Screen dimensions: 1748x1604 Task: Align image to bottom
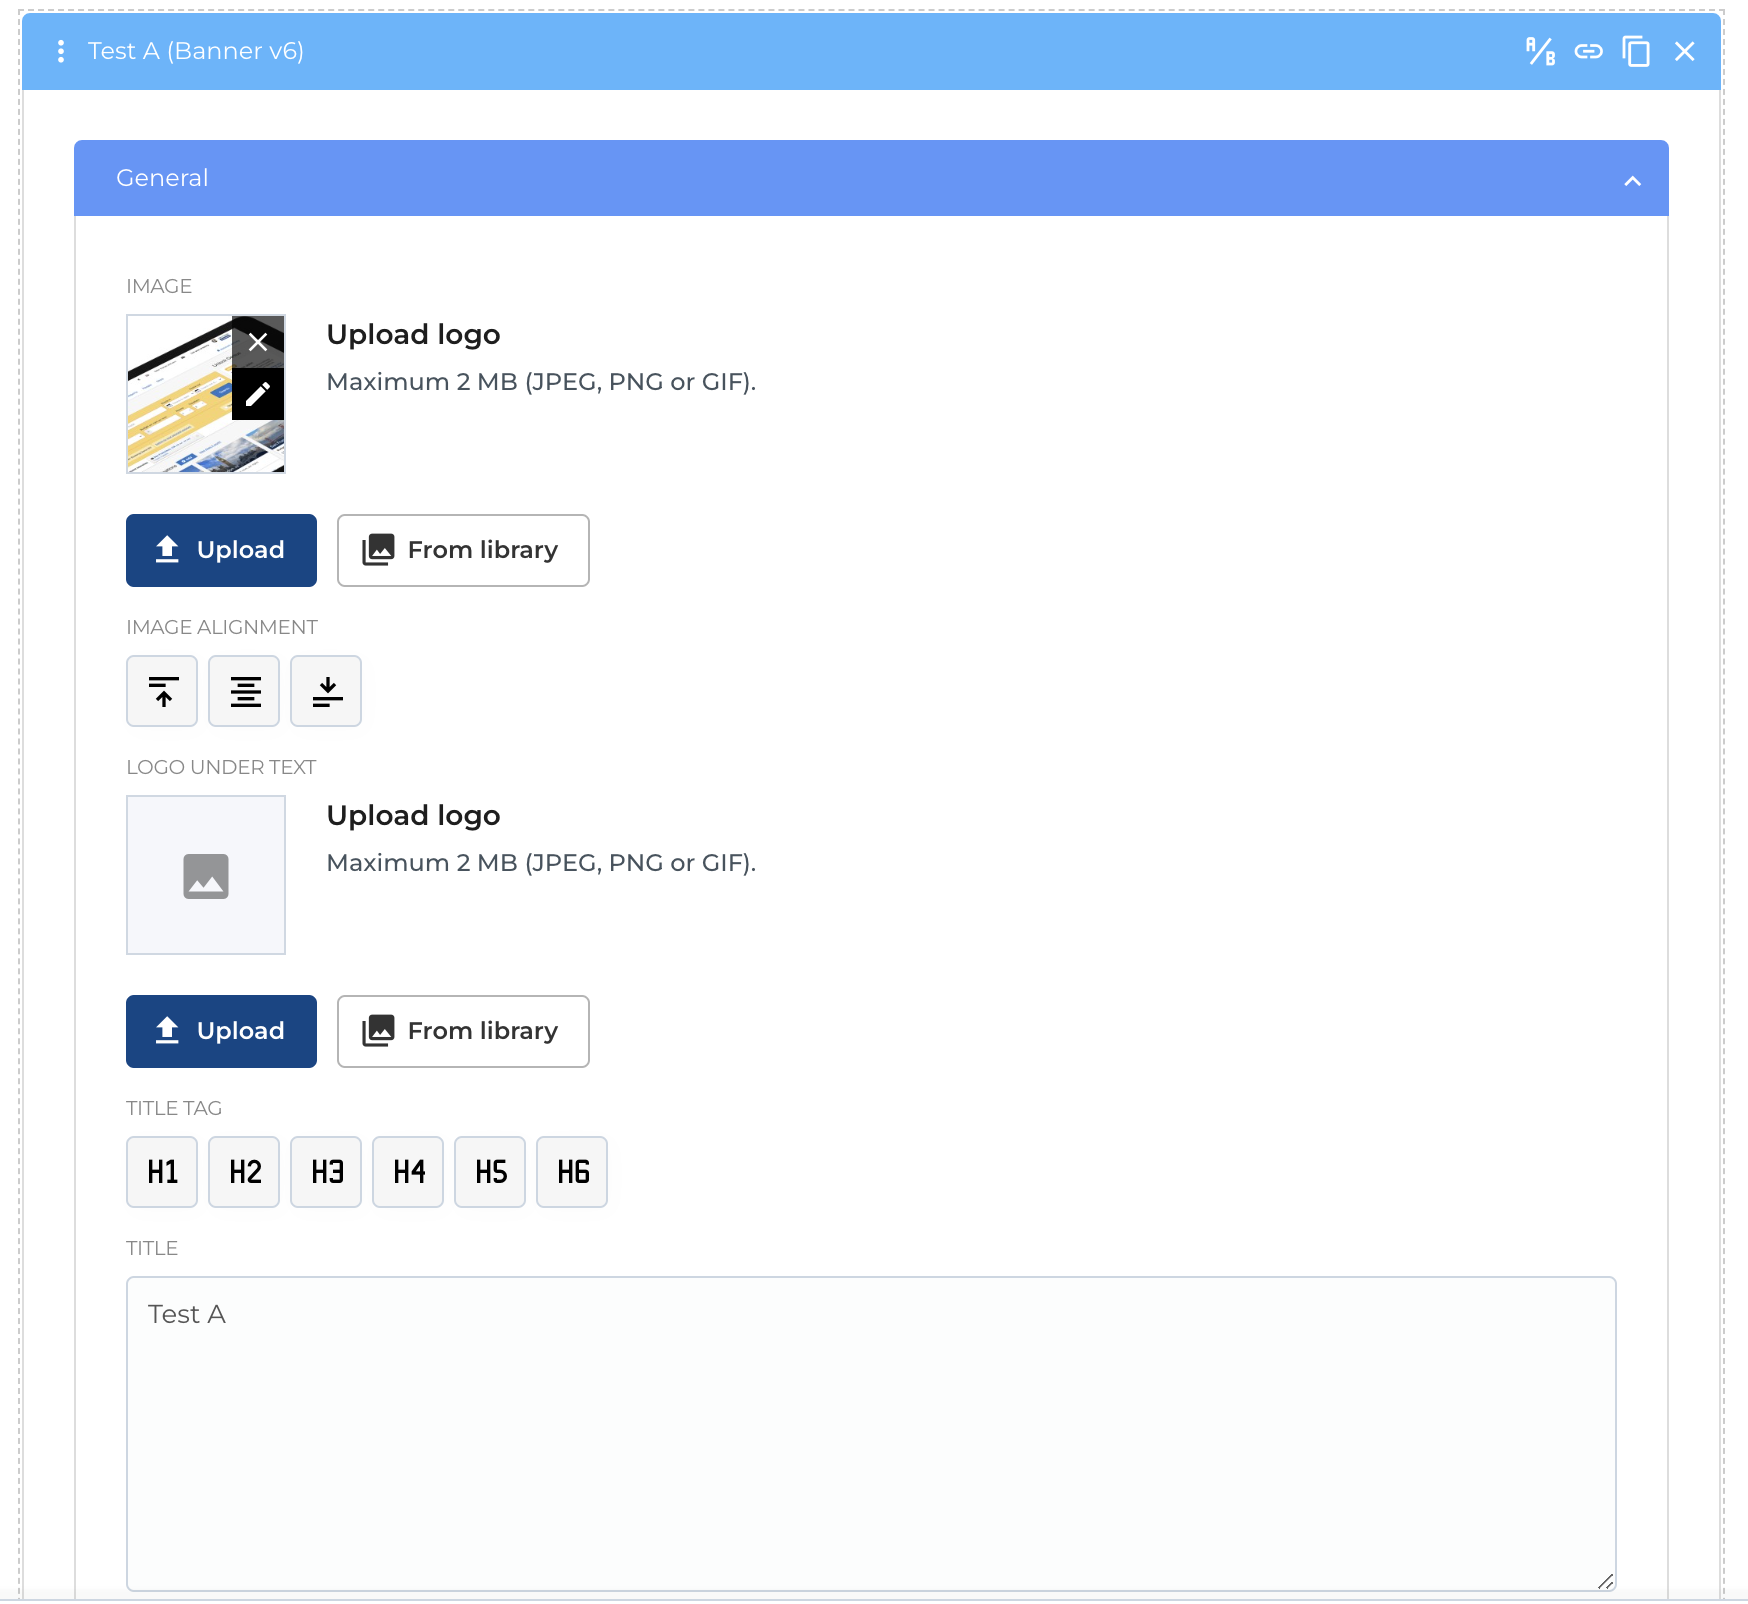point(326,691)
